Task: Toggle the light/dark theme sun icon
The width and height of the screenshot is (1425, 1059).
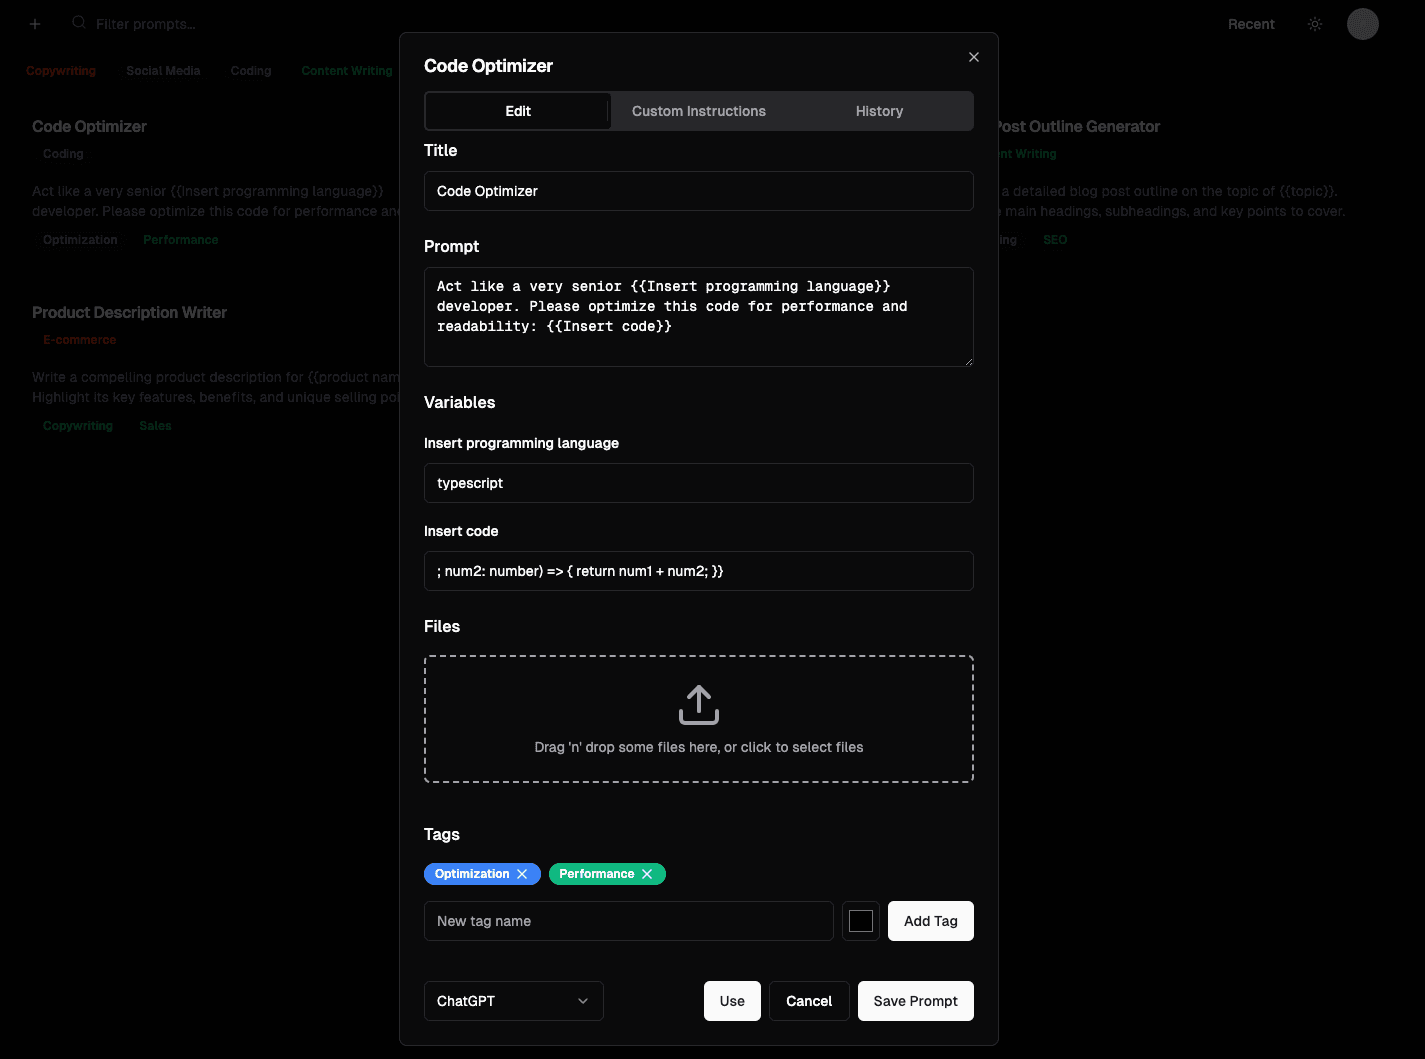Action: 1315,24
